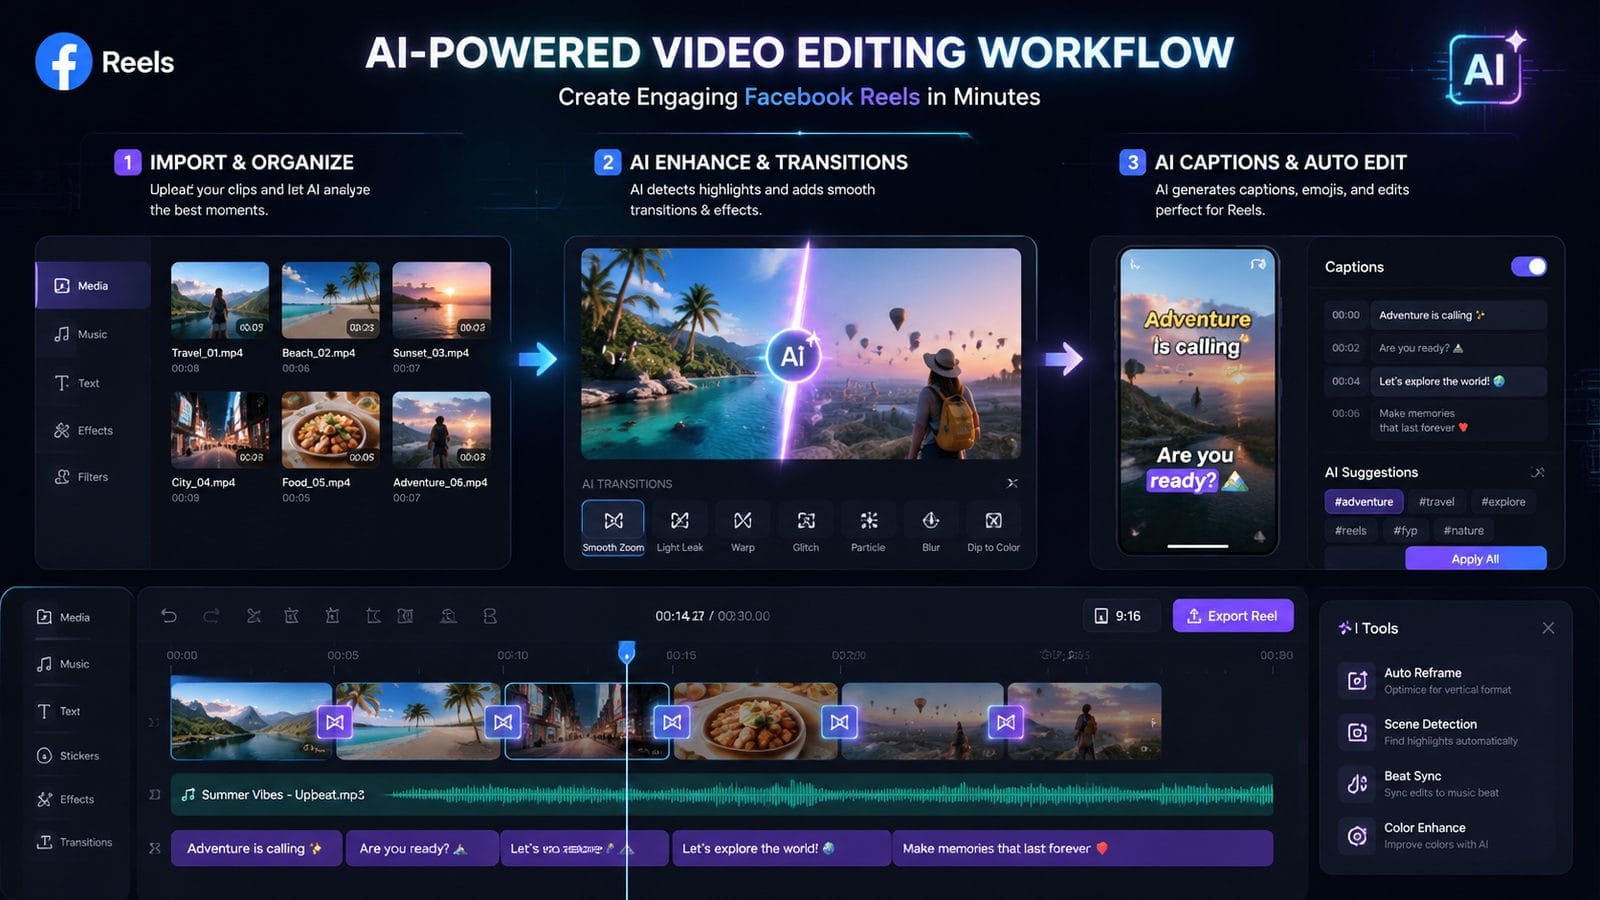Select the 00:02 "Are you ready?" caption row
The width and height of the screenshot is (1600, 900).
click(1436, 348)
